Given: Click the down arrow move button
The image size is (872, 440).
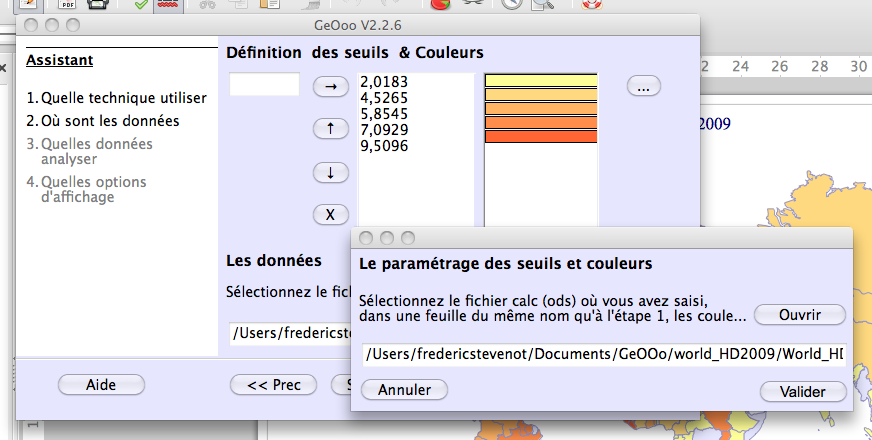Looking at the screenshot, I should pos(331,172).
